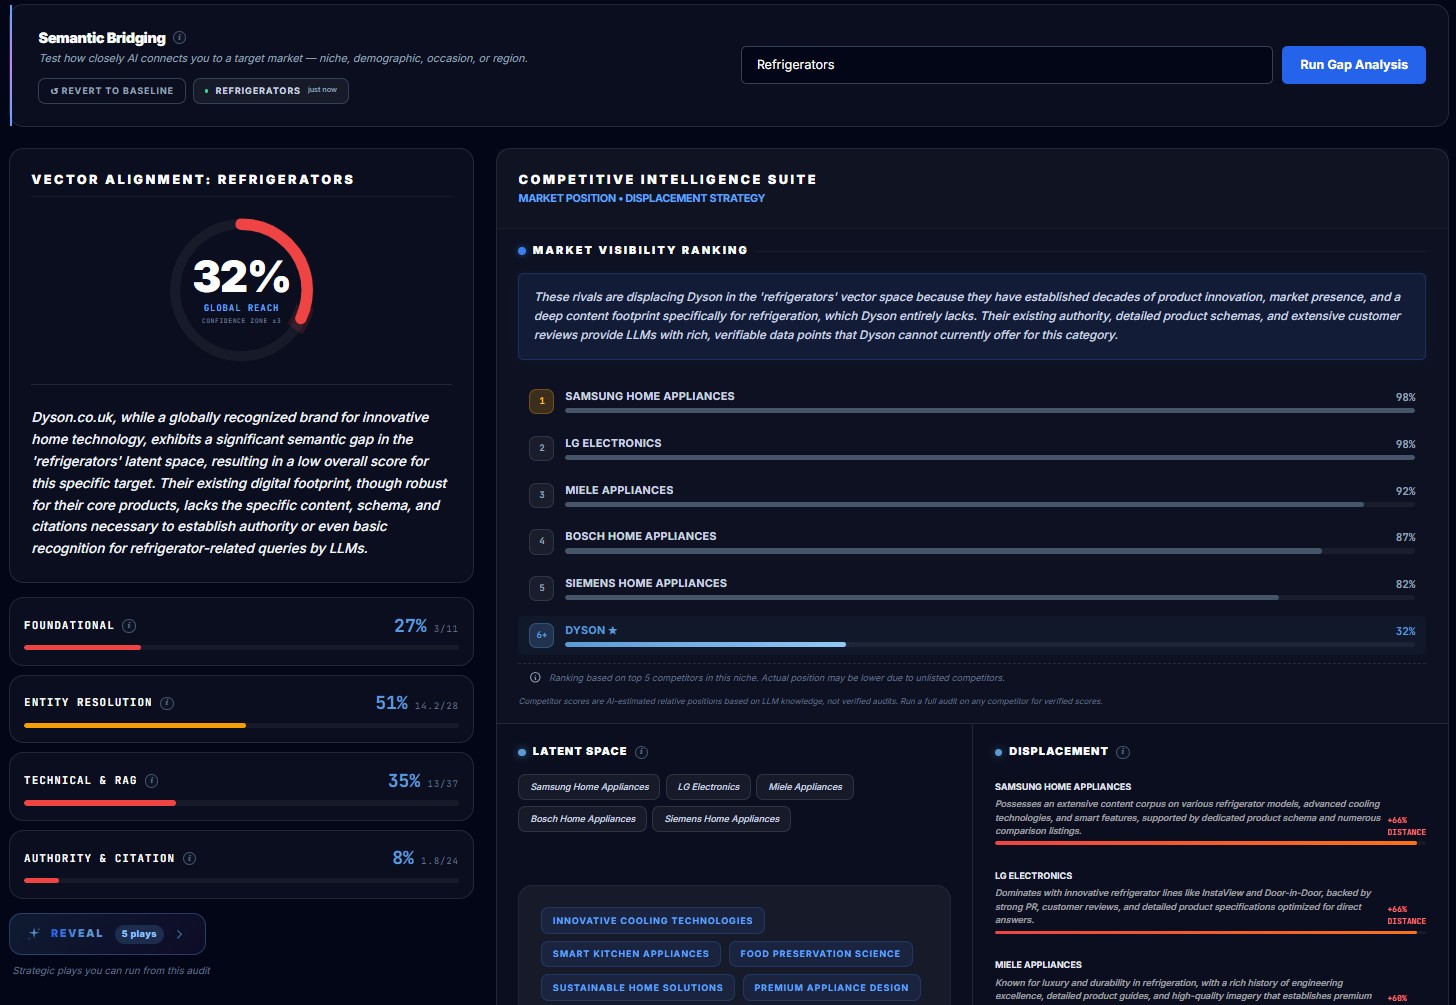The width and height of the screenshot is (1456, 1005).
Task: Click info icon beside Technical & RAG
Action: pos(151,781)
